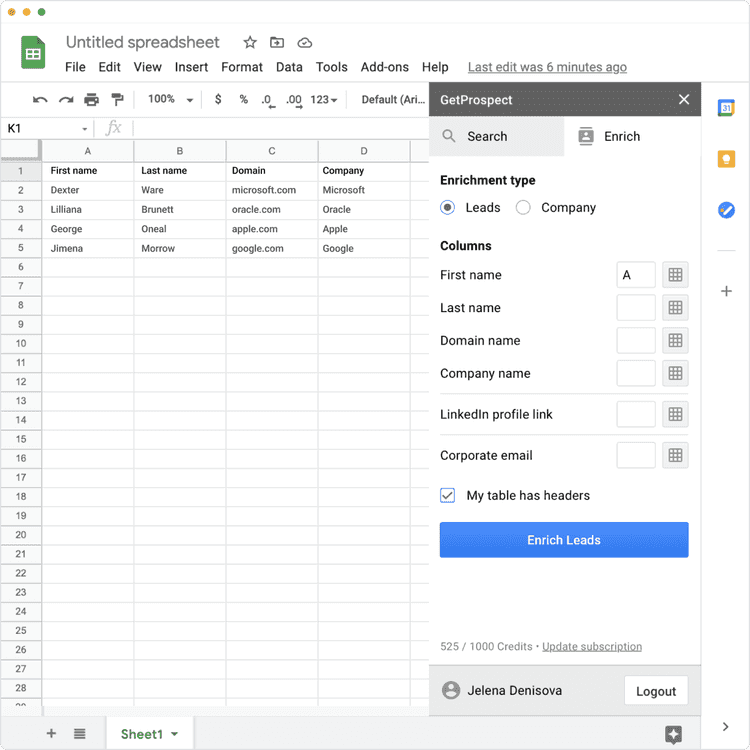This screenshot has width=750, height=750.
Task: Pick column range for Company name
Action: pyautogui.click(x=675, y=373)
